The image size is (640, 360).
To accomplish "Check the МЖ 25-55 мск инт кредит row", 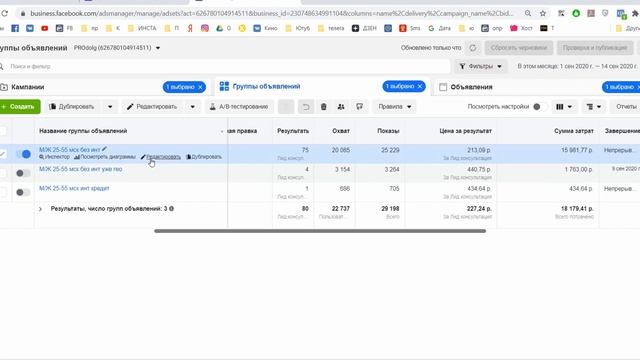I will point(2,192).
